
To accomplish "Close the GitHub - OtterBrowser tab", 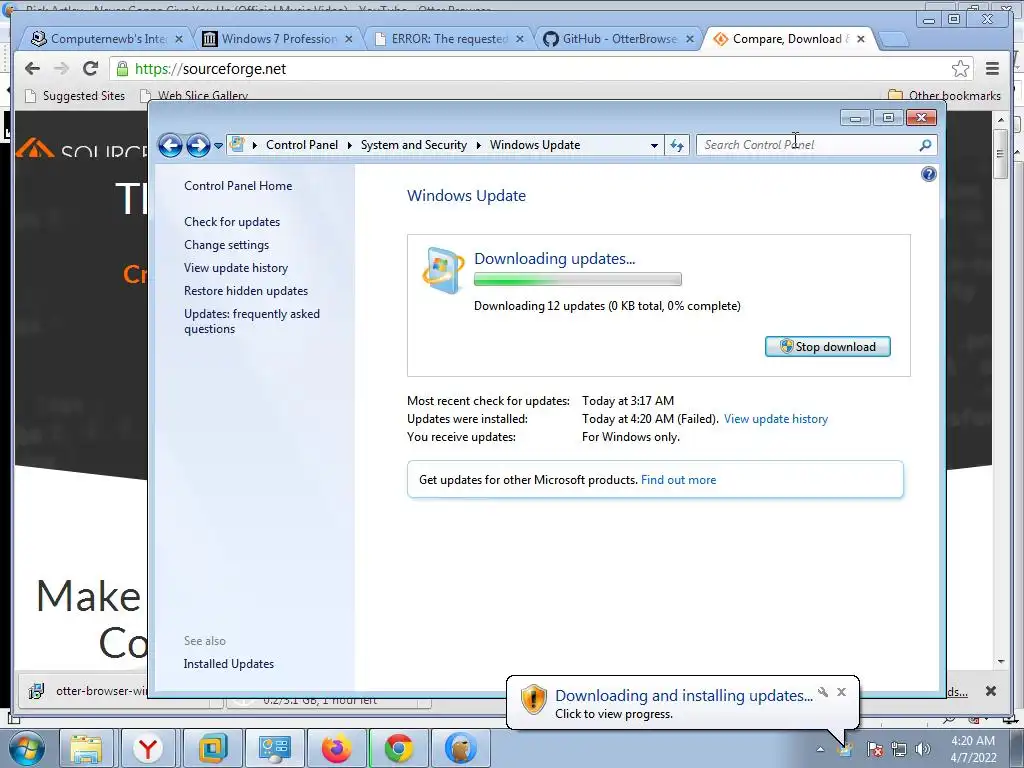I will pos(690,39).
